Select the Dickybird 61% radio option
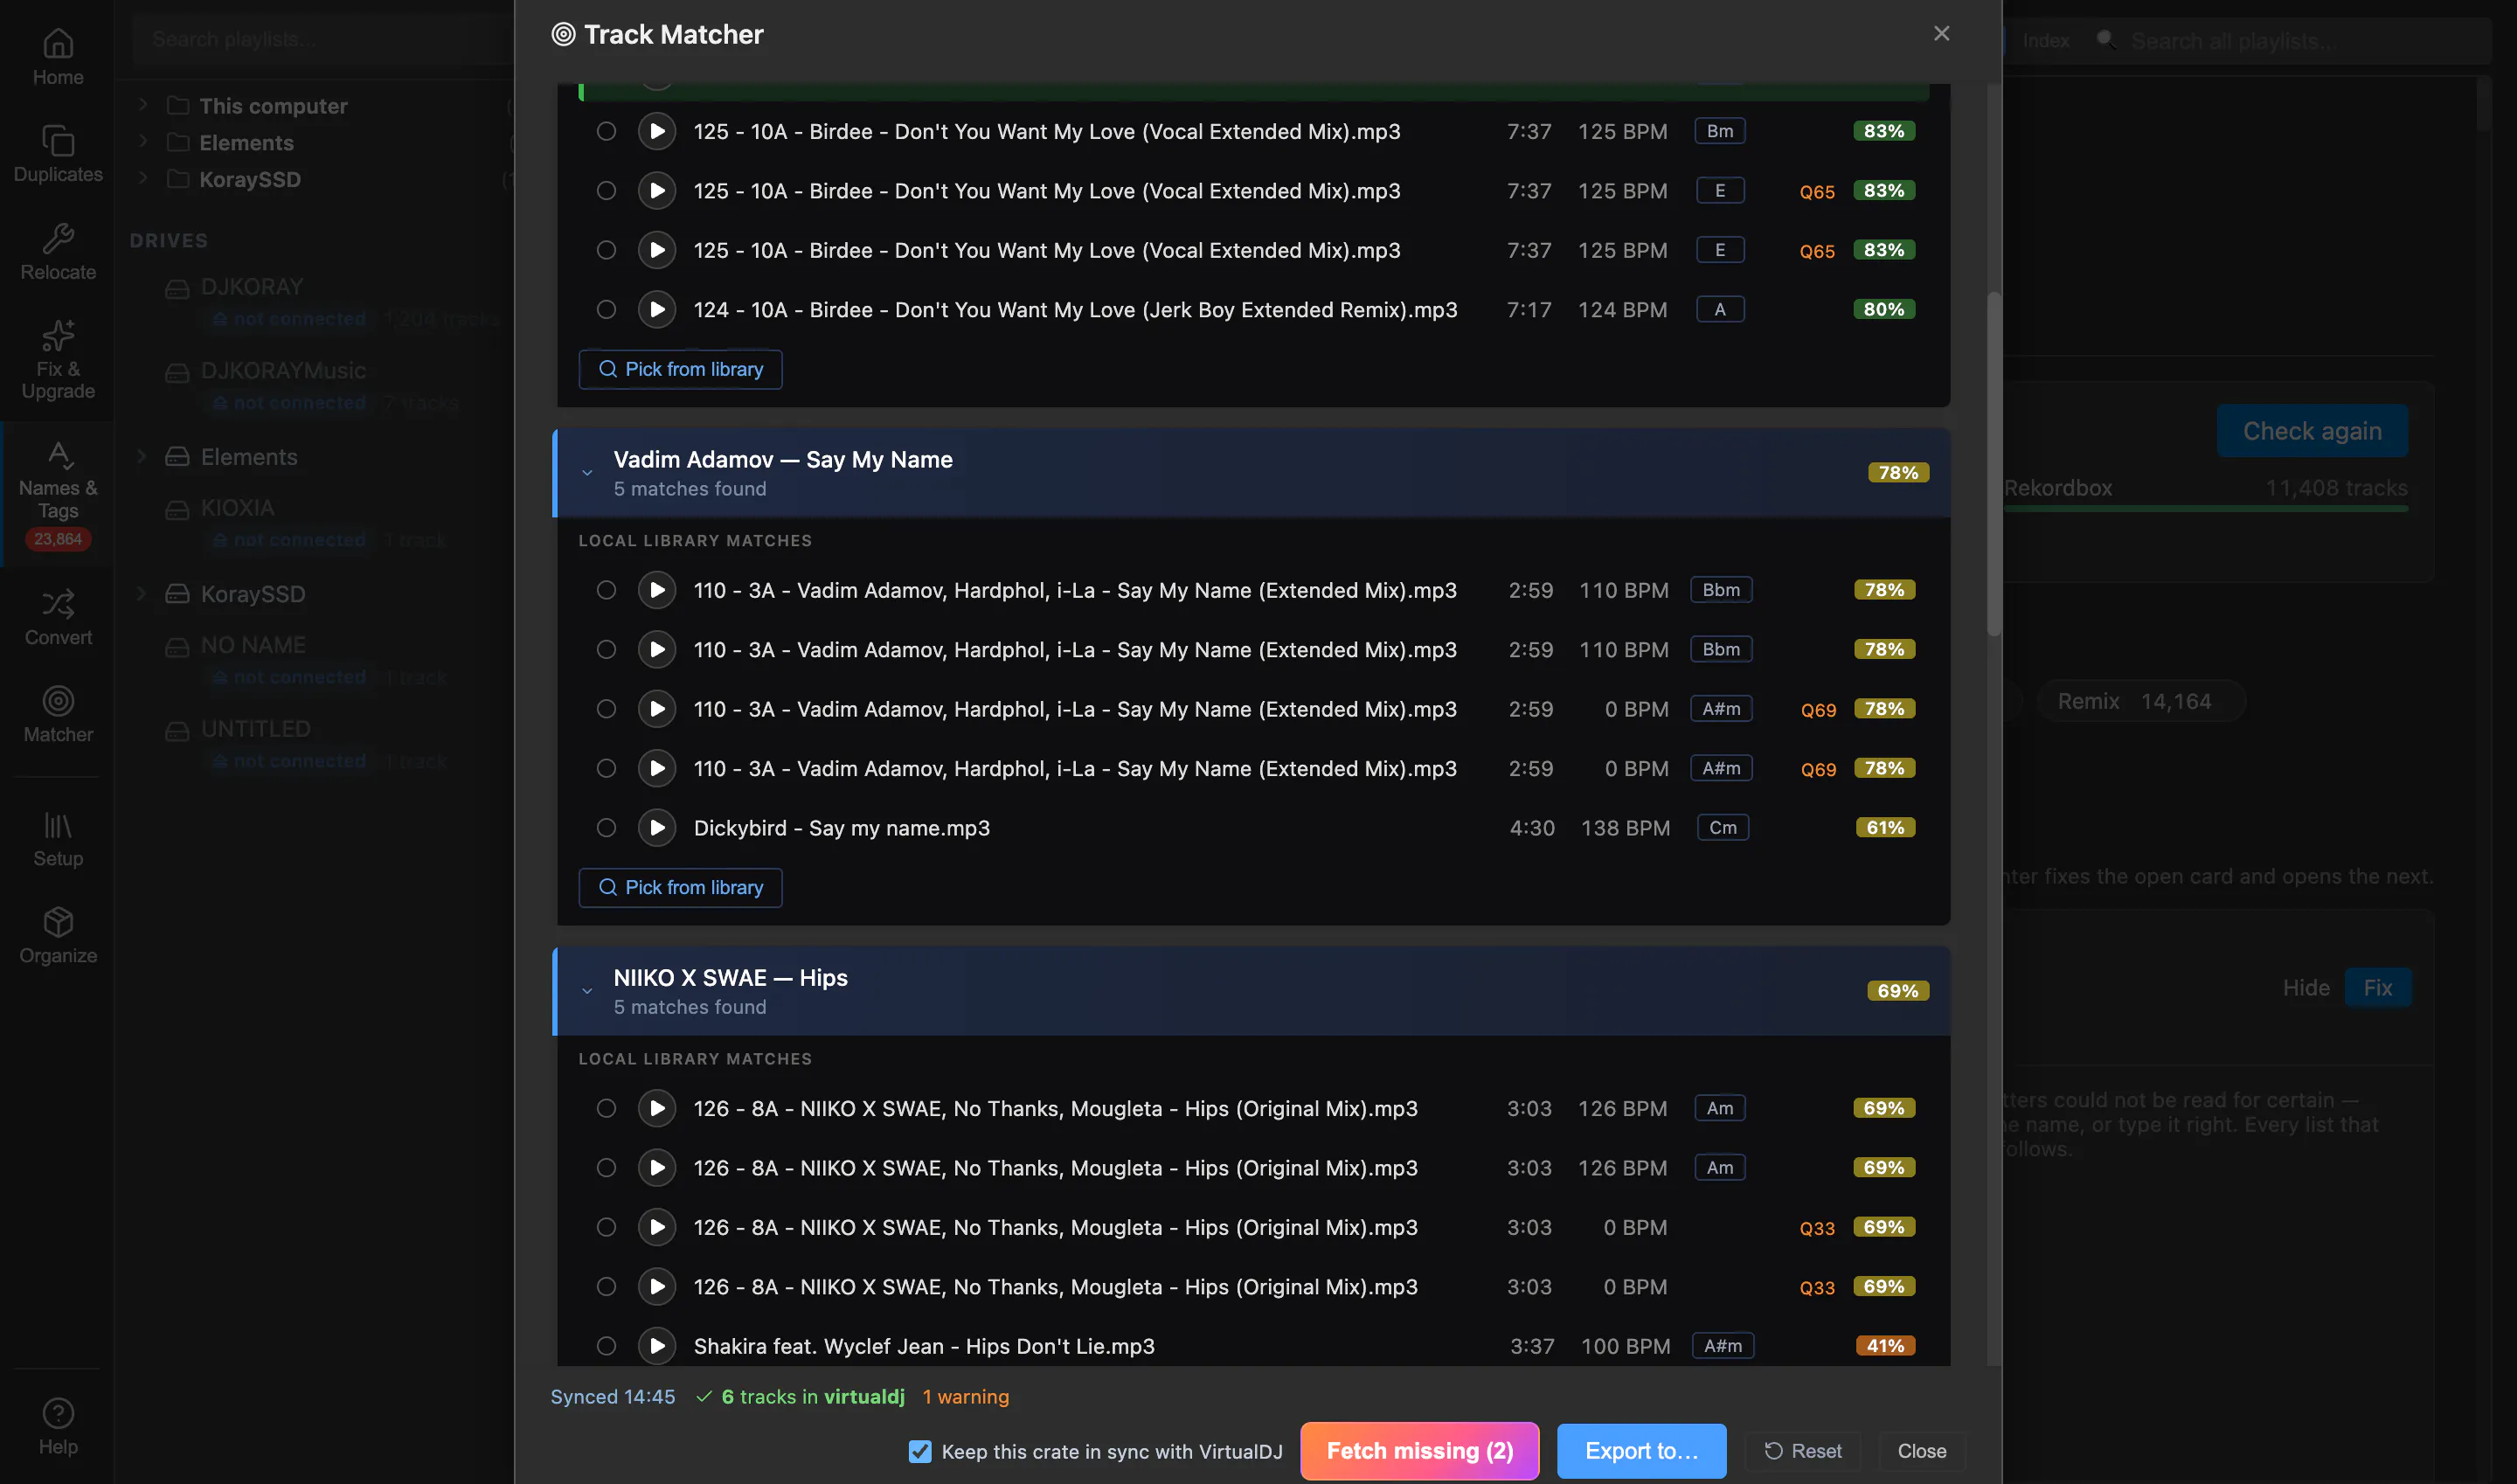 606,828
